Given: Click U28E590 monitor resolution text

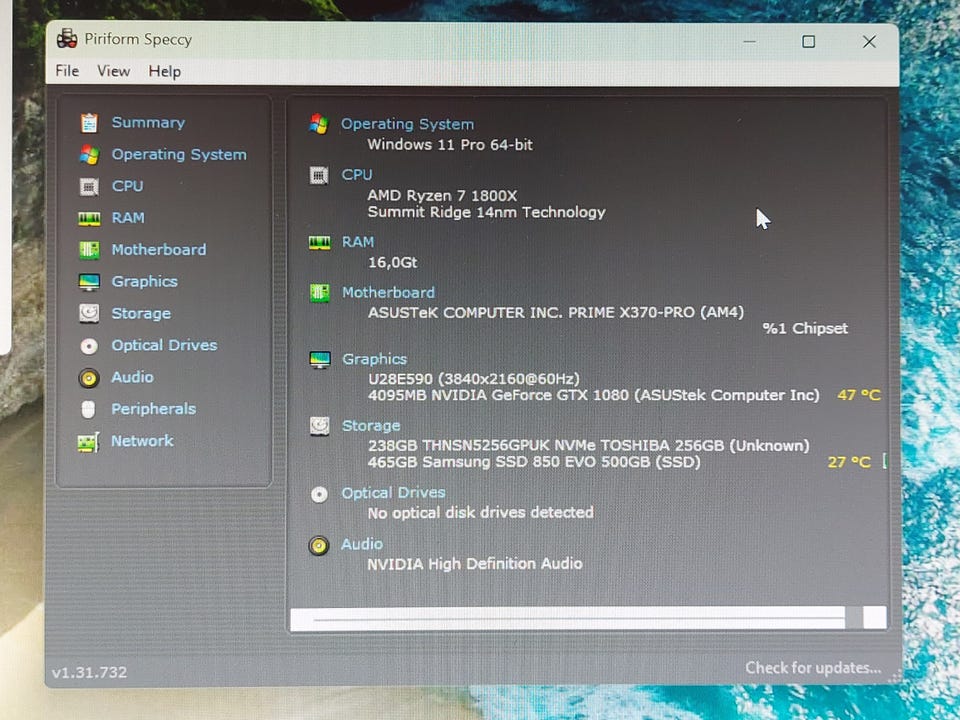Looking at the screenshot, I should 474,379.
